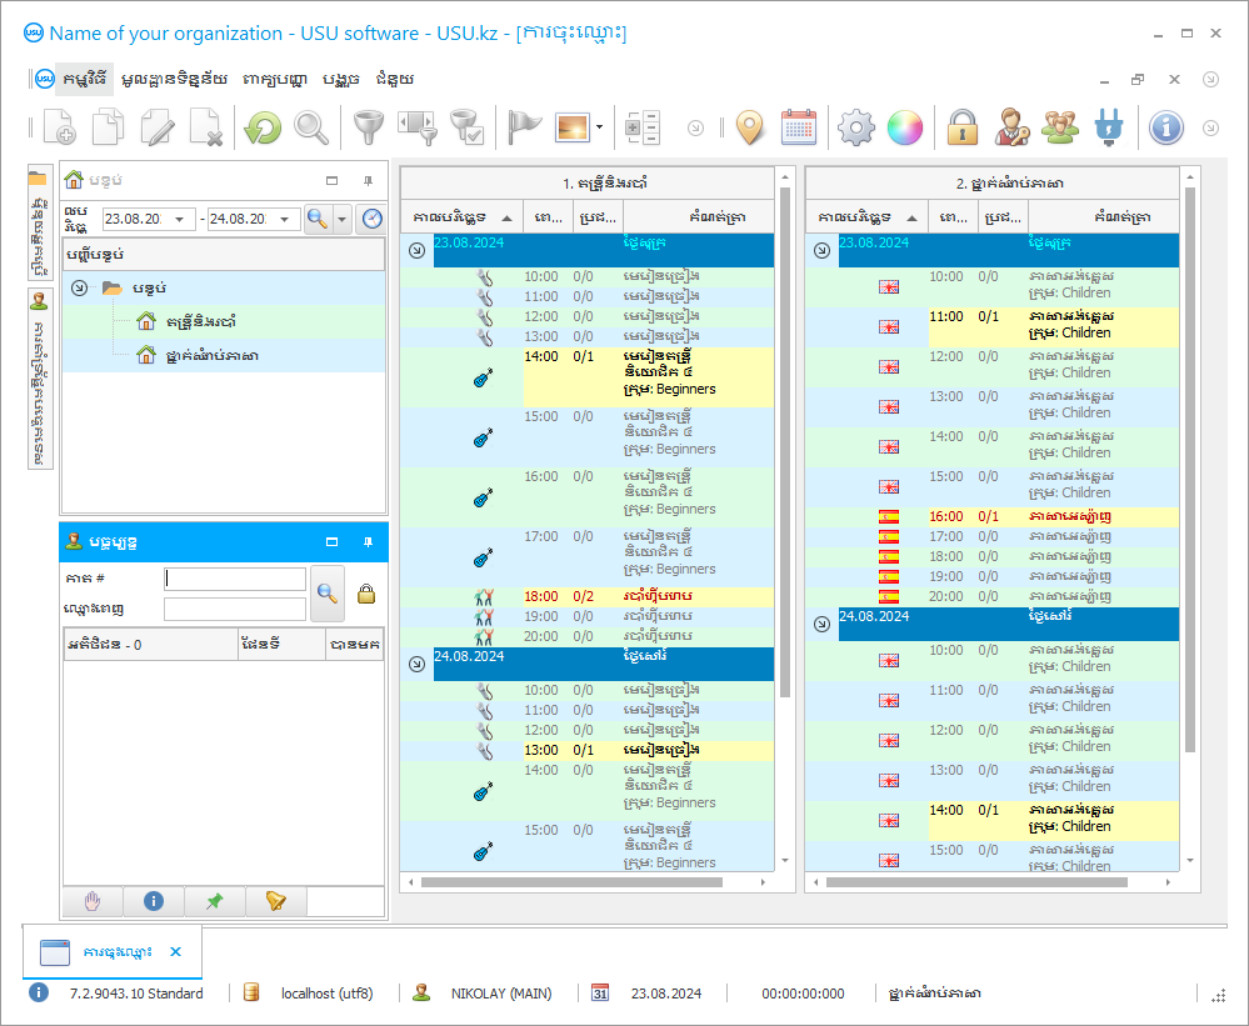
Task: Click the green Refresh arrow toolbar icon
Action: click(263, 128)
